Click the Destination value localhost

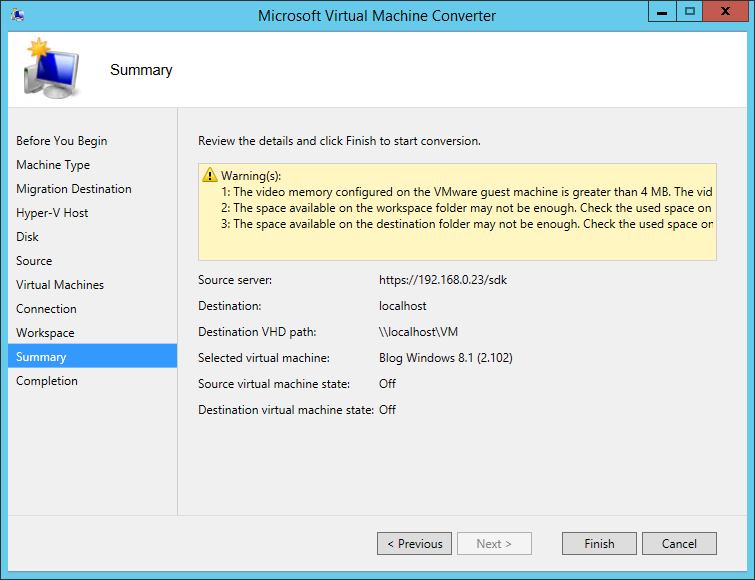point(403,306)
